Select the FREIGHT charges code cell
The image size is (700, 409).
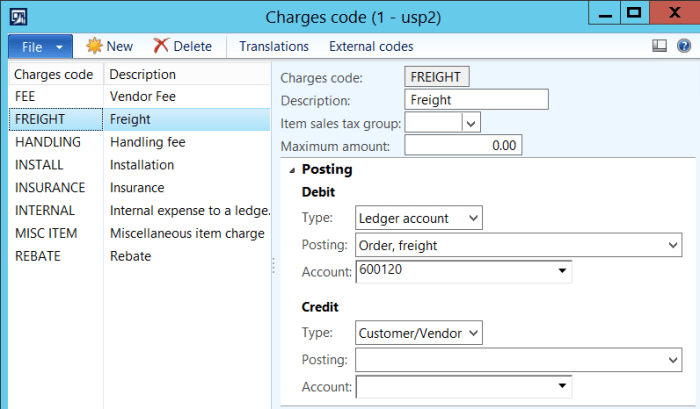point(56,119)
